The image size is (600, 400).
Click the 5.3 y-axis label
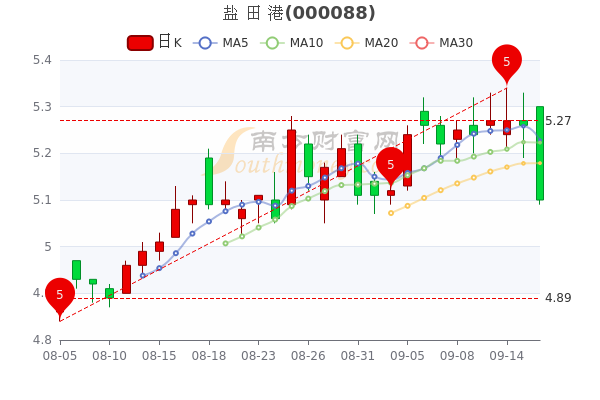[x=42, y=107]
